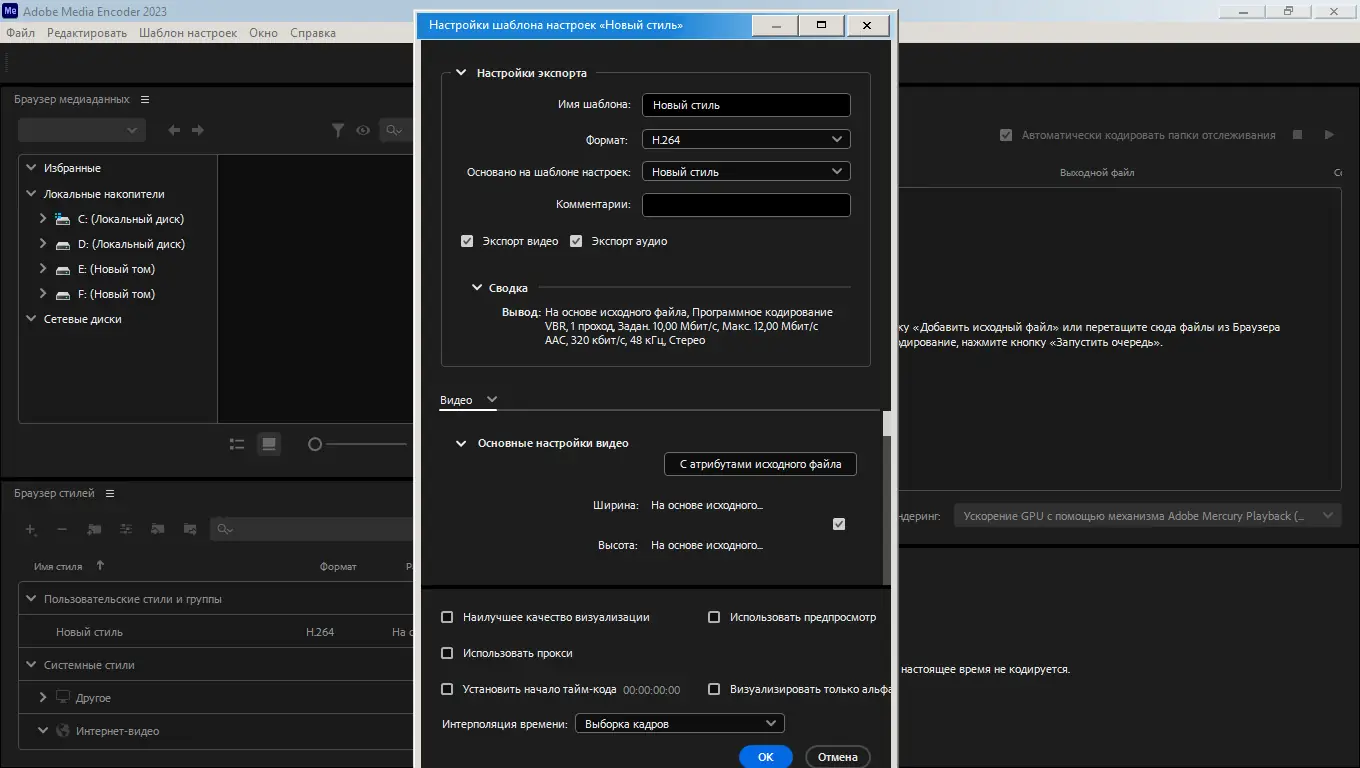Viewport: 1360px width, 768px height.
Task: Uncheck the Экспорт видео checkbox
Action: (467, 241)
